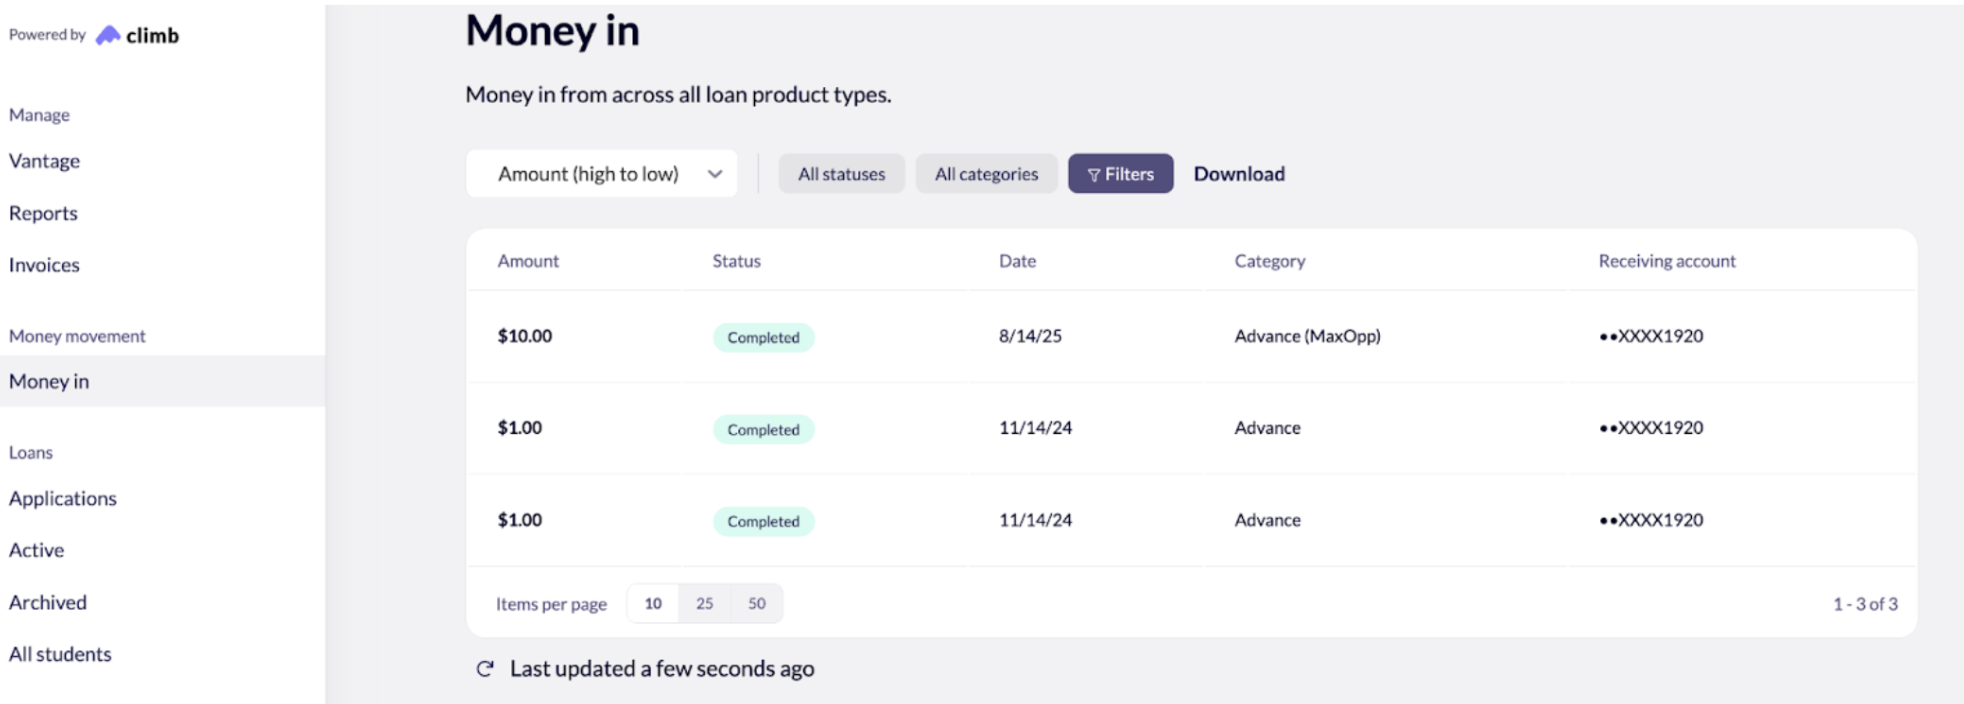The height and width of the screenshot is (704, 1964).
Task: Select Money in sidebar item
Action: (x=49, y=381)
